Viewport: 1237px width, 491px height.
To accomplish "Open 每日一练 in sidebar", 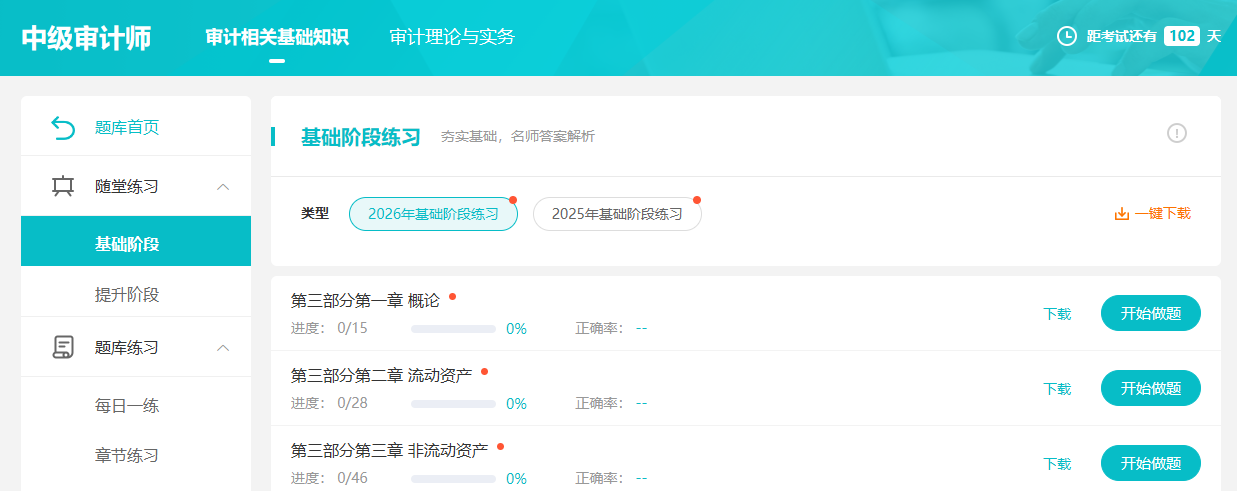I will coord(127,405).
